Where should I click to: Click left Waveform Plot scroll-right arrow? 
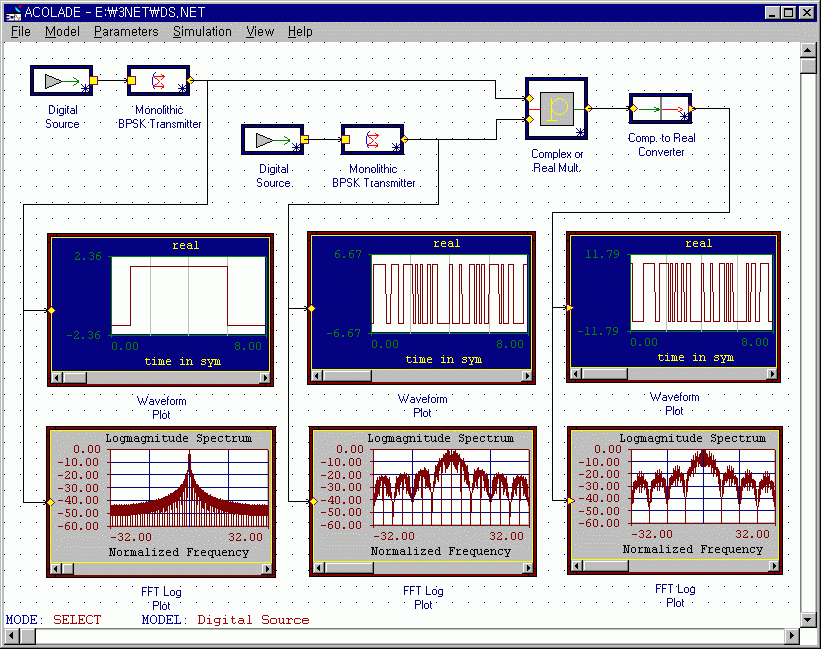click(x=265, y=377)
